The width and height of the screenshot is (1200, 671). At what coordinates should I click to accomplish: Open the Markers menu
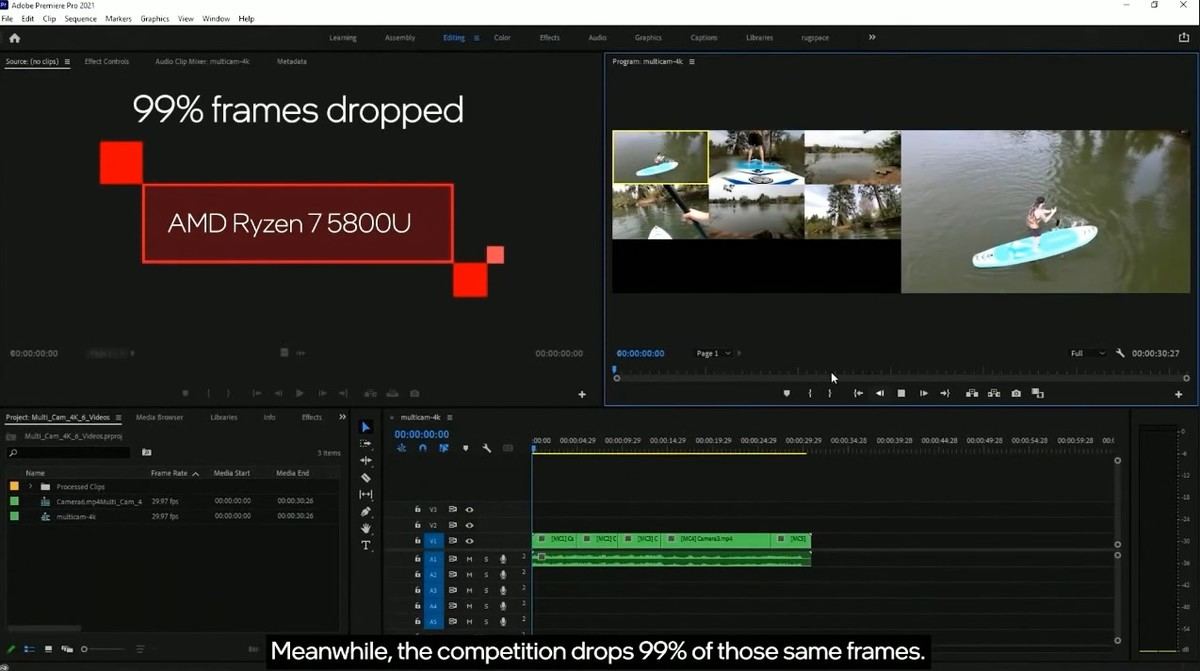point(118,19)
